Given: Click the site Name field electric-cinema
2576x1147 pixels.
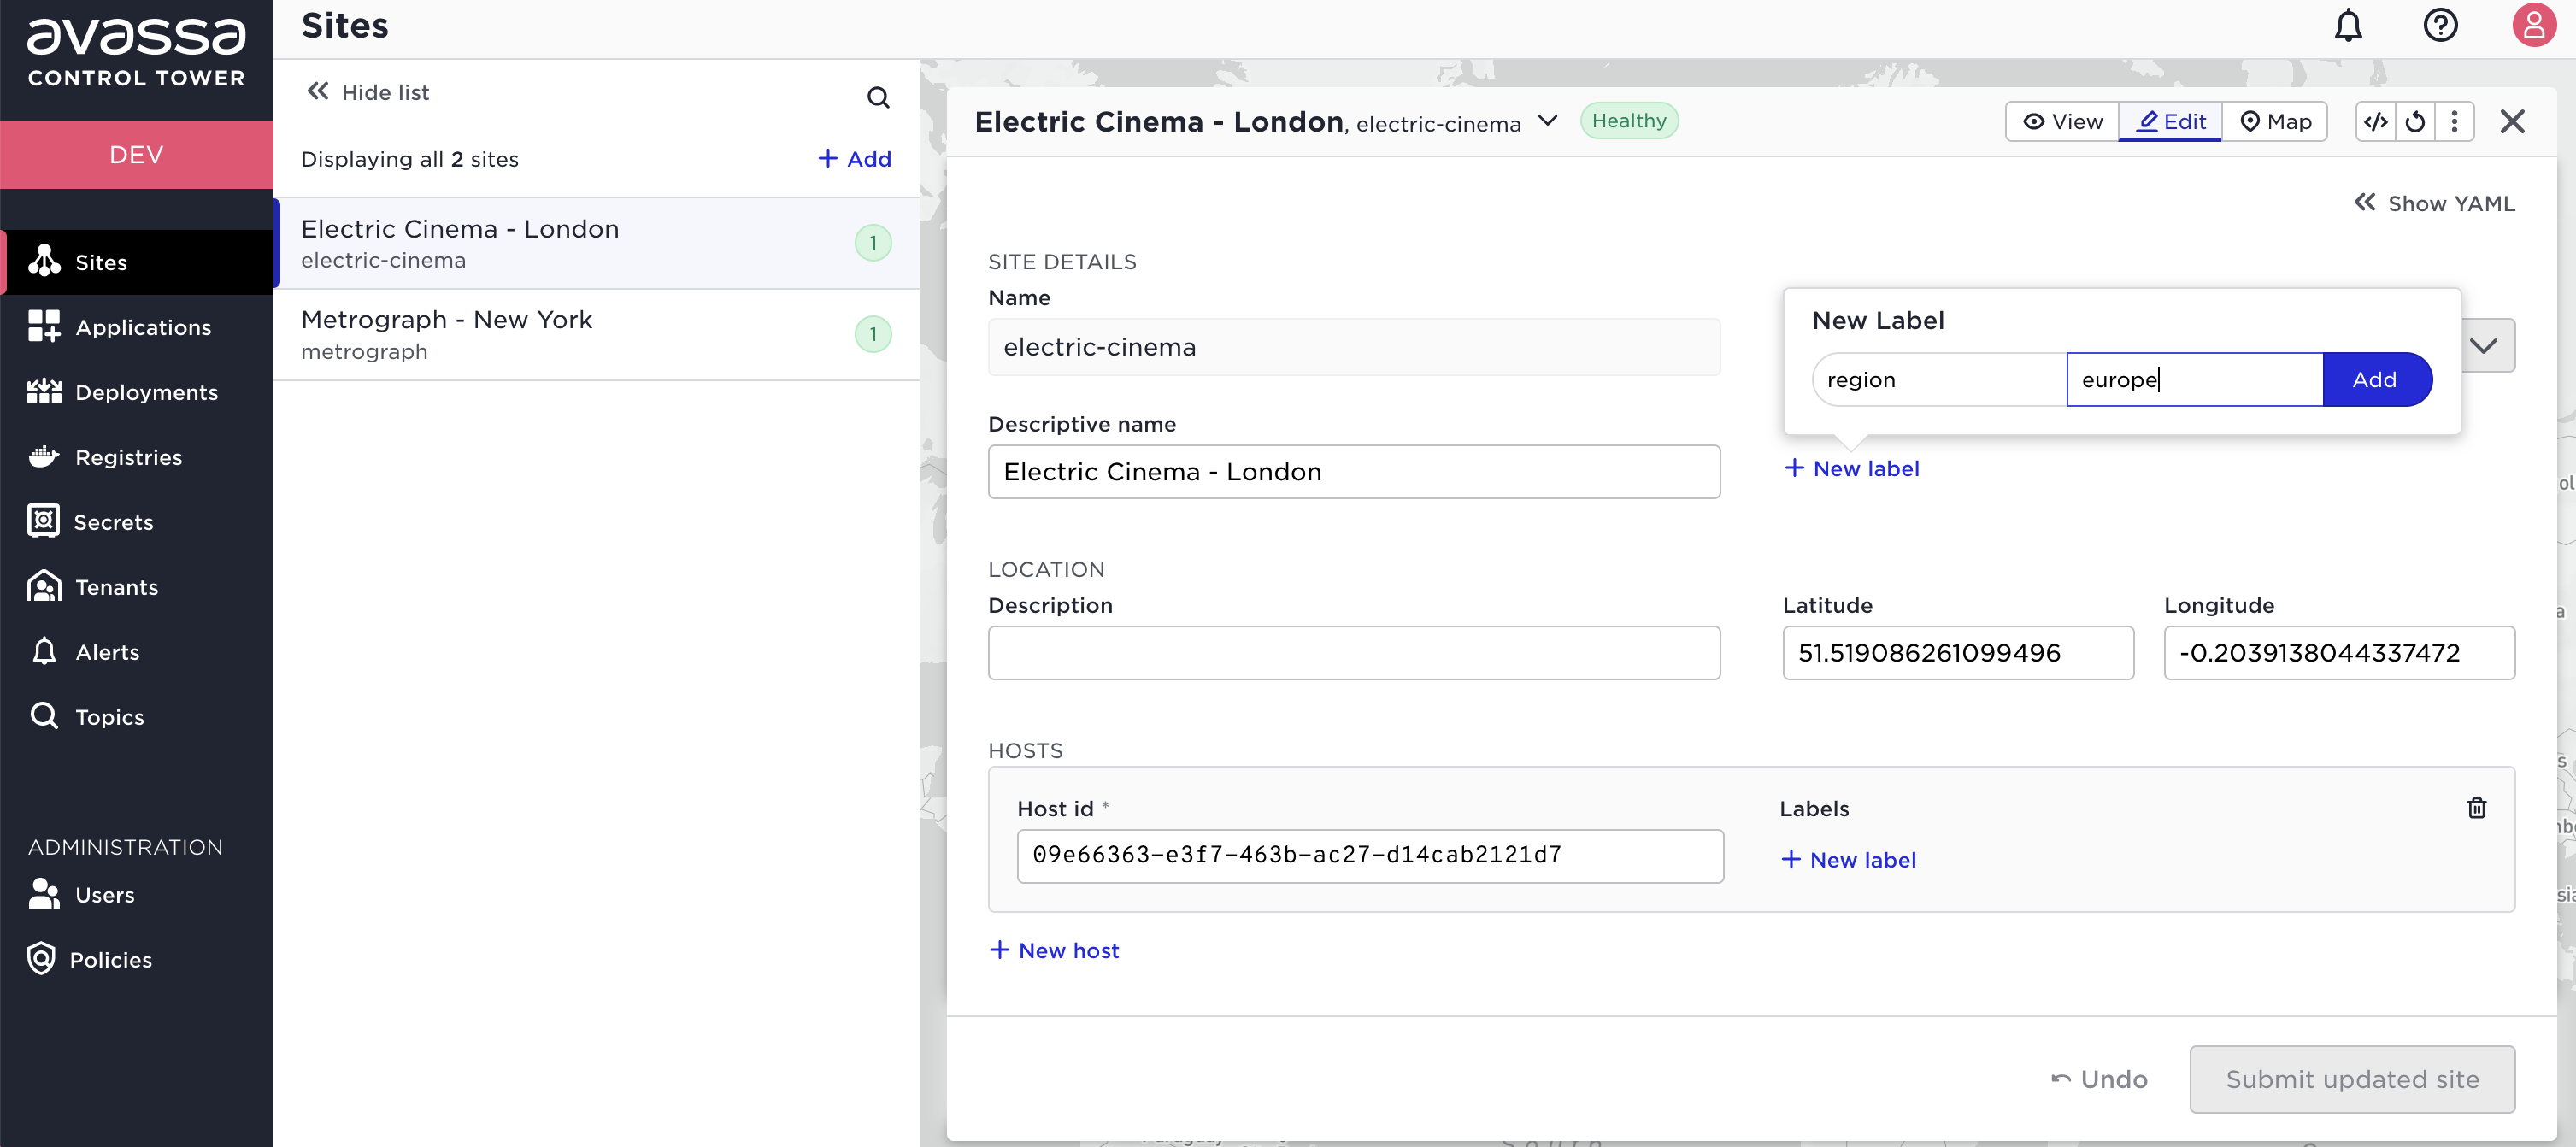Looking at the screenshot, I should click(1354, 347).
